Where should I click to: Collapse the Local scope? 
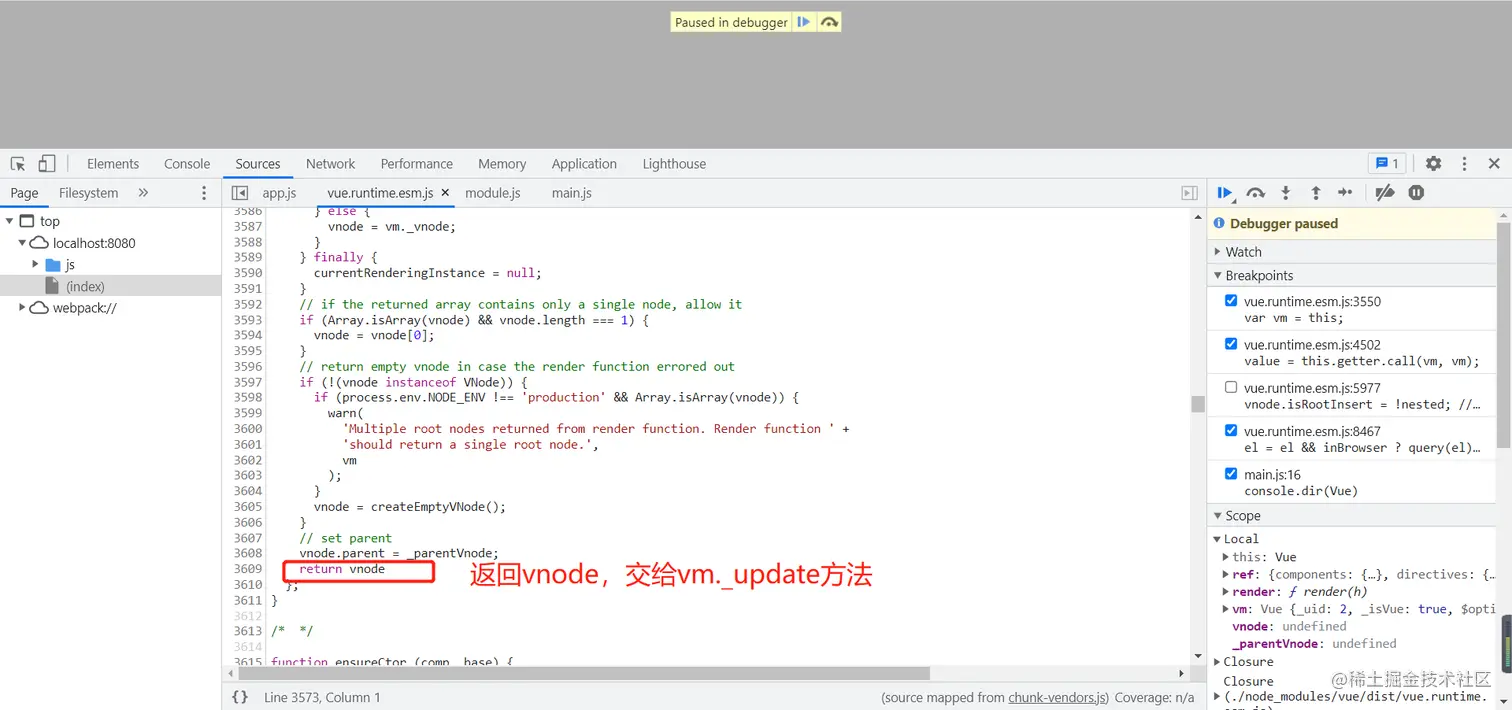(x=1218, y=539)
